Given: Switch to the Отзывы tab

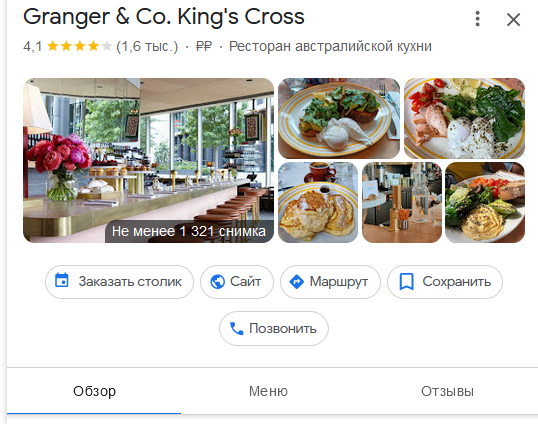Looking at the screenshot, I should [447, 391].
